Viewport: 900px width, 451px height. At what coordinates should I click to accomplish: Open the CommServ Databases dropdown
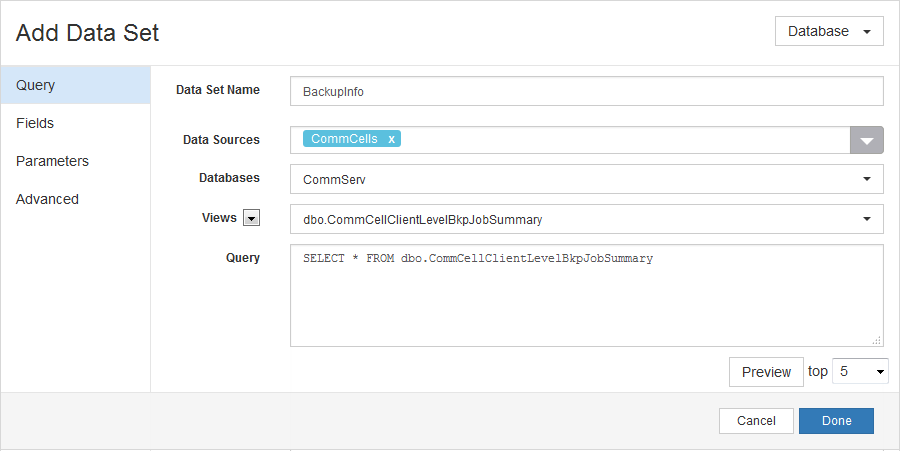click(586, 179)
